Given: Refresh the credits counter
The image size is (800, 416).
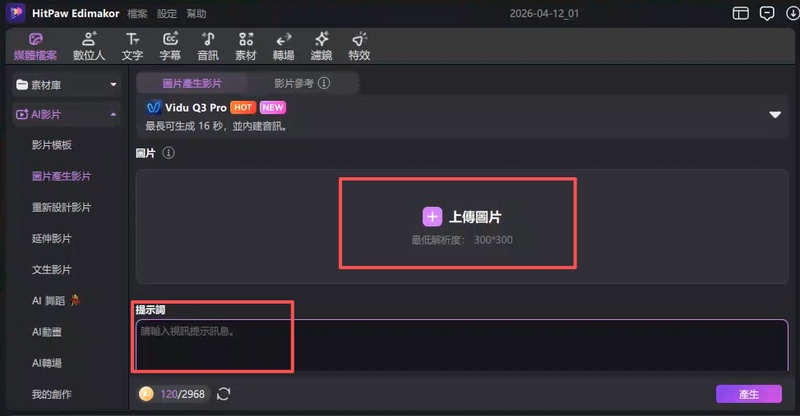Looking at the screenshot, I should pos(223,394).
